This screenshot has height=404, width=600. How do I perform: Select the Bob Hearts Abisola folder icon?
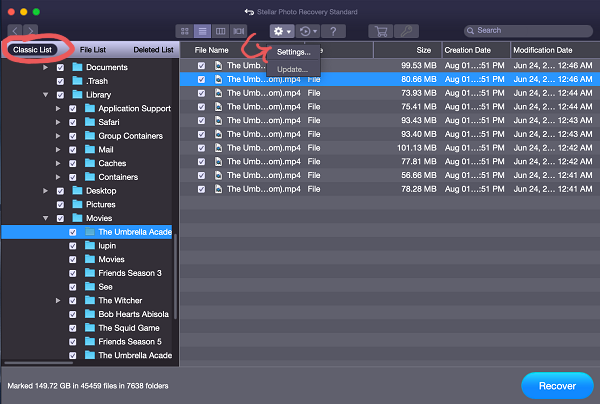(90, 314)
